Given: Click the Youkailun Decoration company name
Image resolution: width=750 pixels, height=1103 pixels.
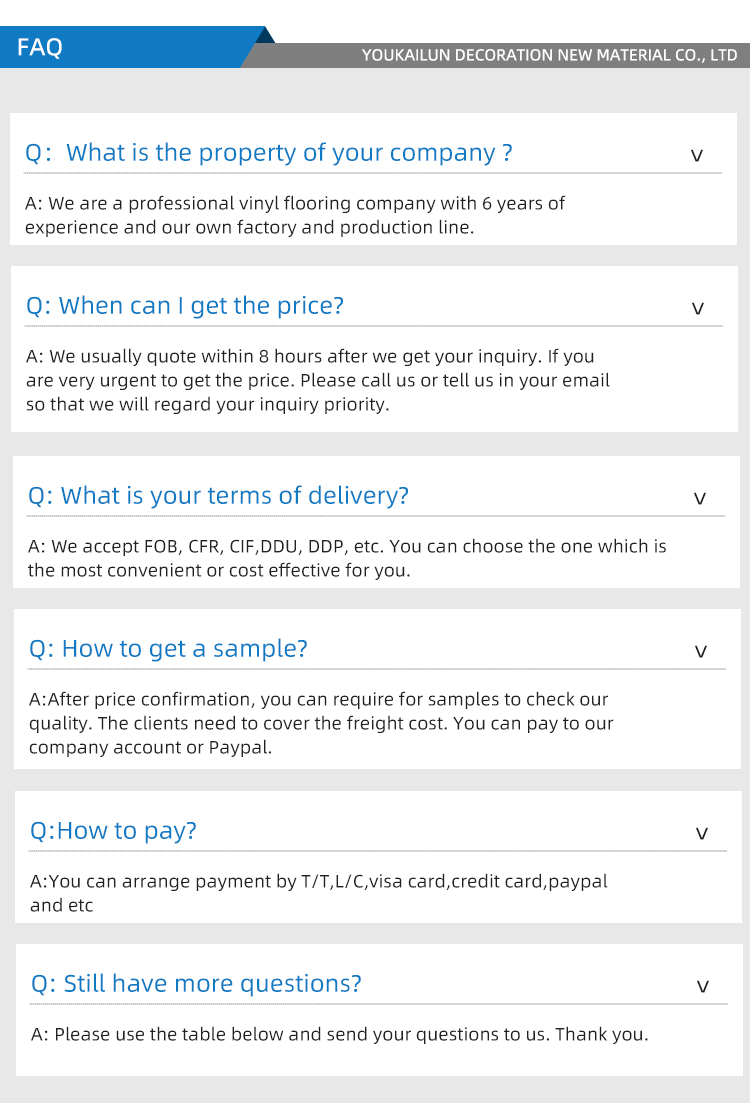Looking at the screenshot, I should click(x=549, y=56).
